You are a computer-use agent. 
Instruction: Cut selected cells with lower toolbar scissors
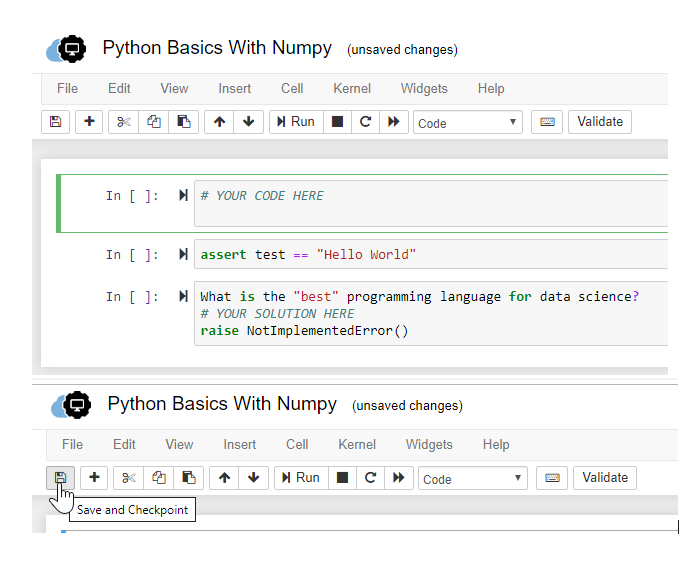[129, 478]
